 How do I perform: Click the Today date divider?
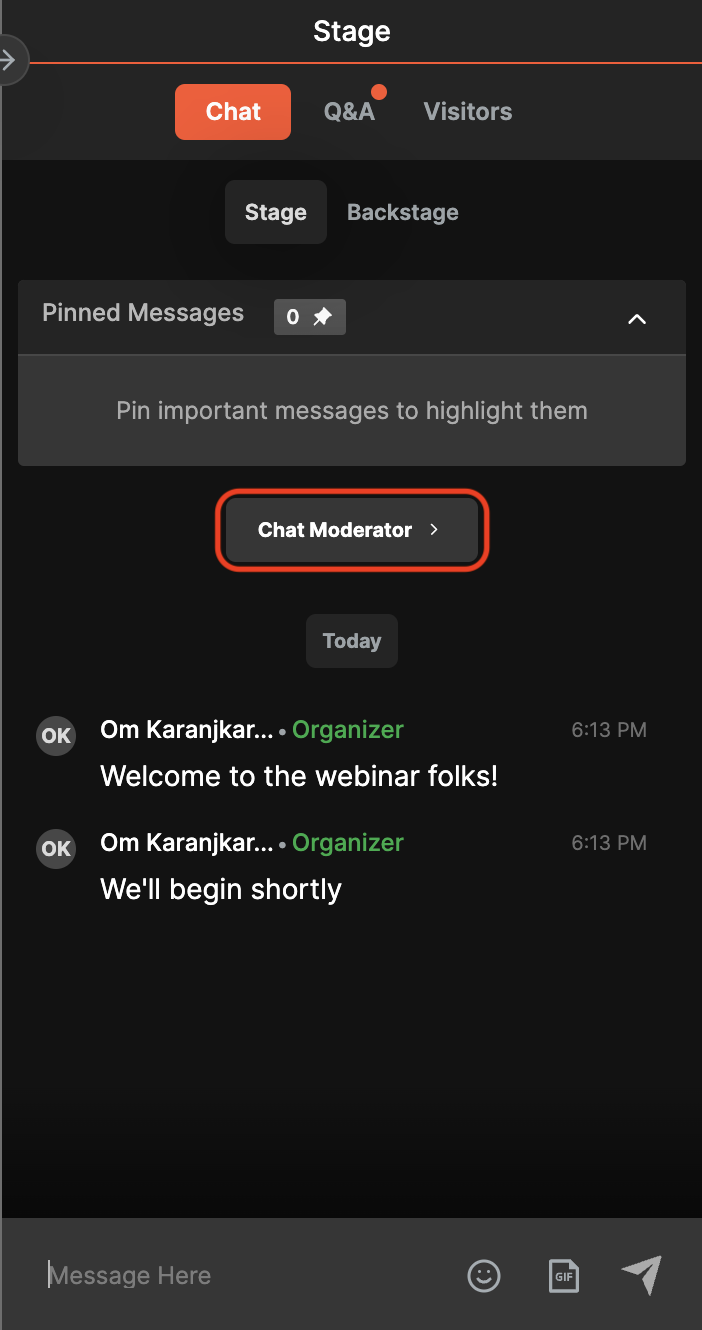pos(351,641)
